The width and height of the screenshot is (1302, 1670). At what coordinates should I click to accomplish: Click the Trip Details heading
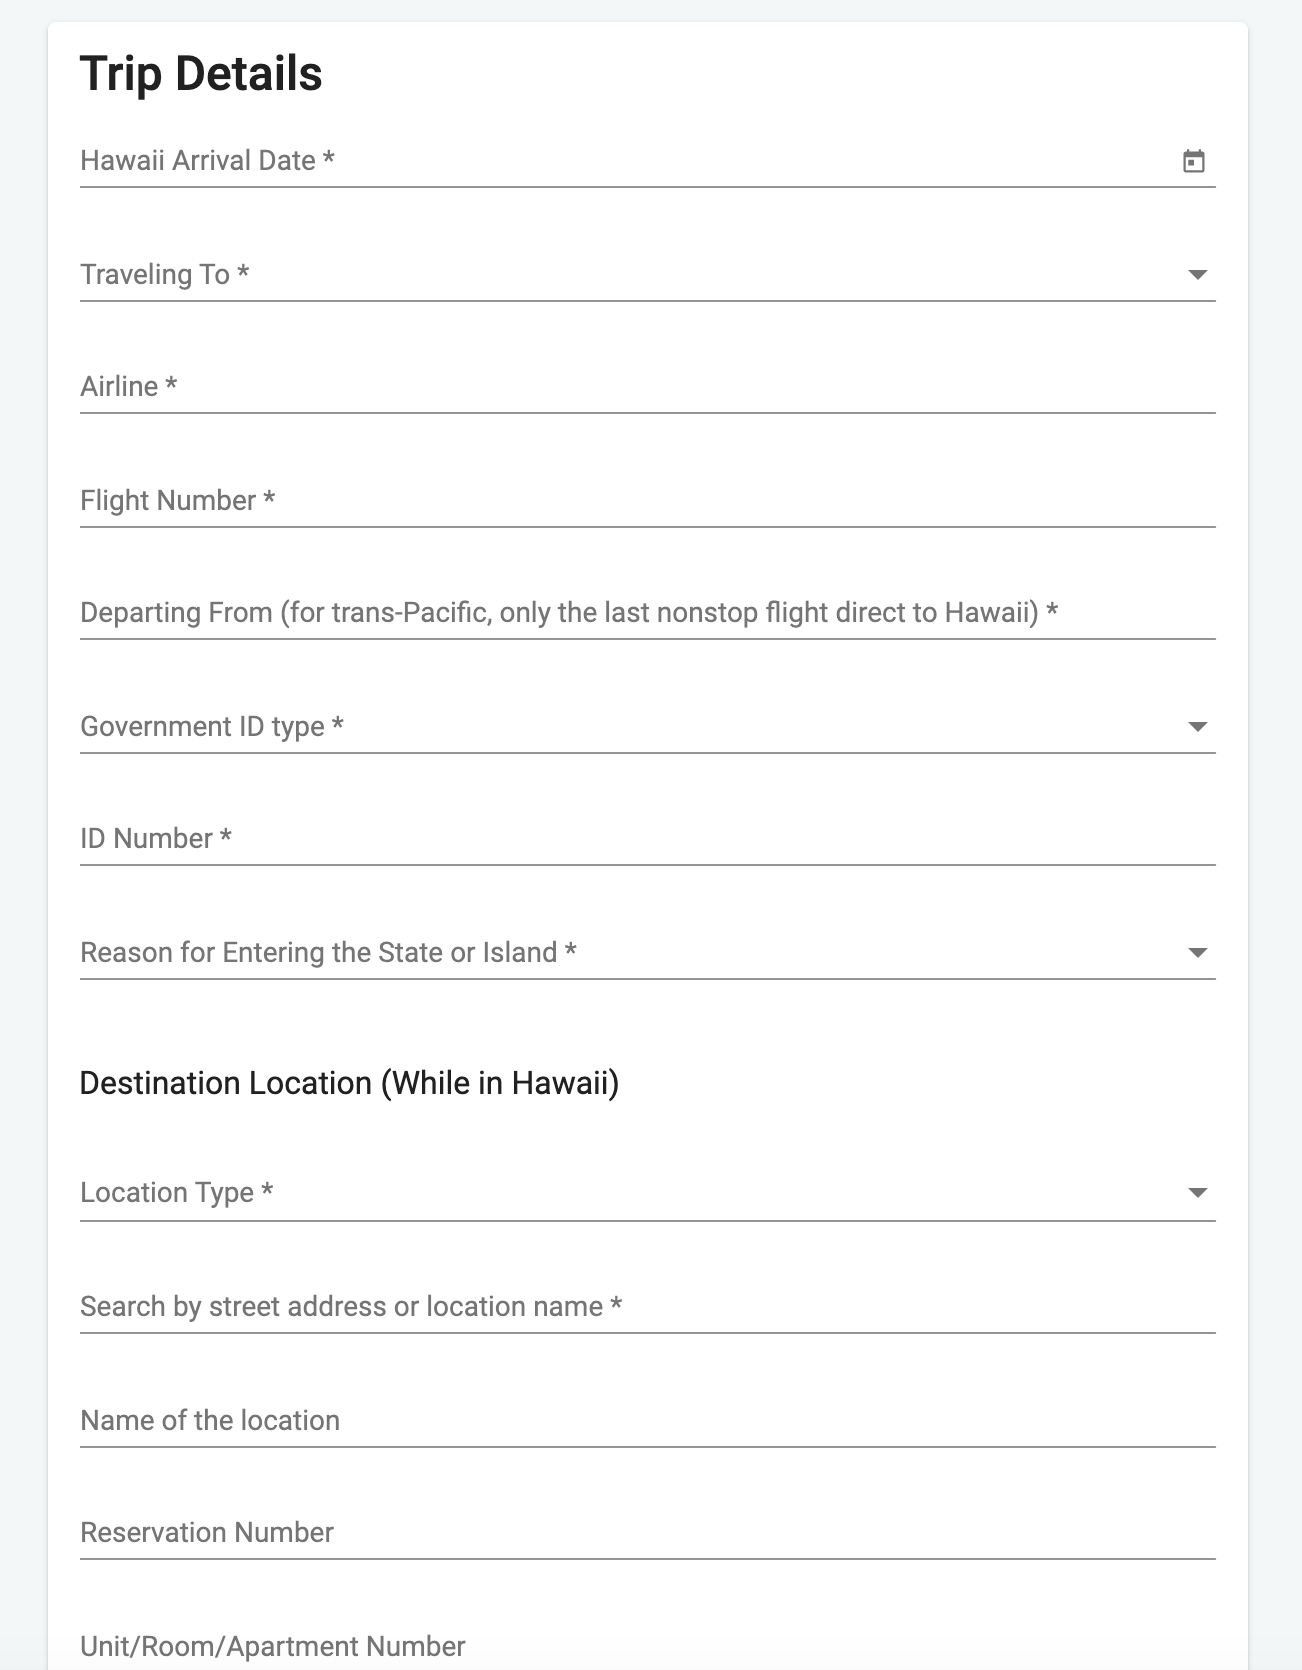(x=201, y=74)
